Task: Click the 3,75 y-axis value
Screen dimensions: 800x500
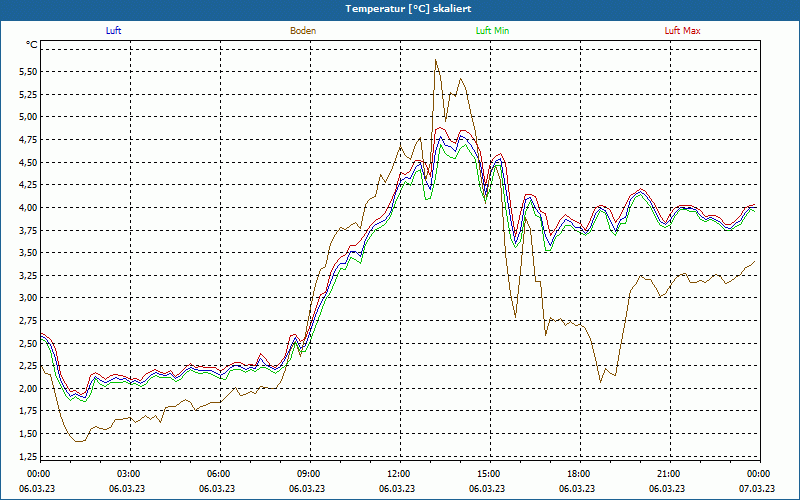Action: tap(28, 230)
